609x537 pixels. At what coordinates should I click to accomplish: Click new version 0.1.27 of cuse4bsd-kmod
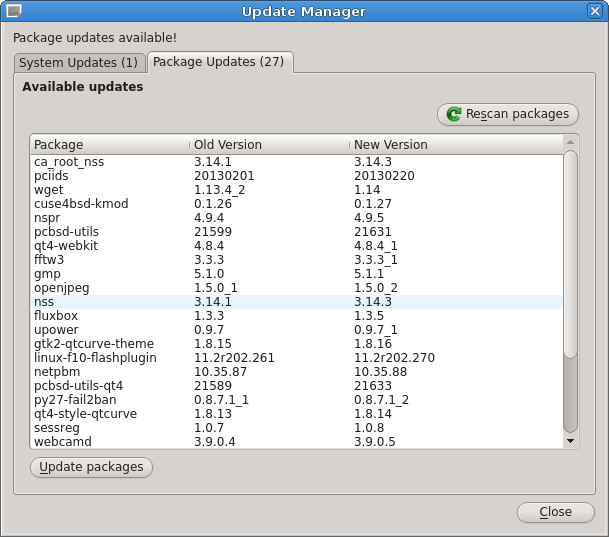(x=372, y=203)
